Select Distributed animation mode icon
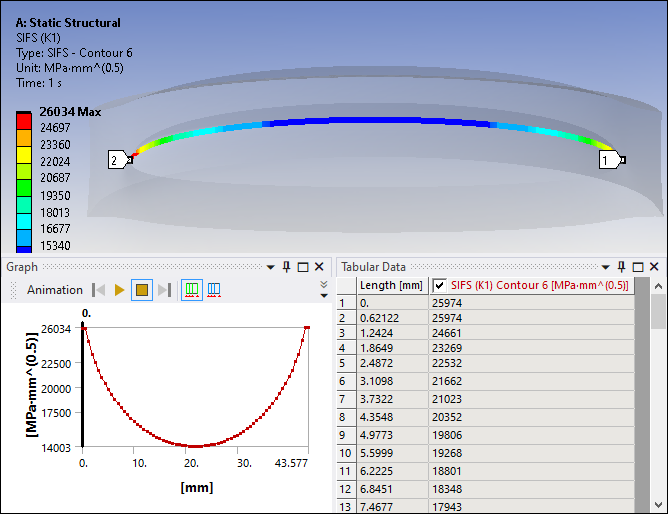668x514 pixels. (191, 290)
